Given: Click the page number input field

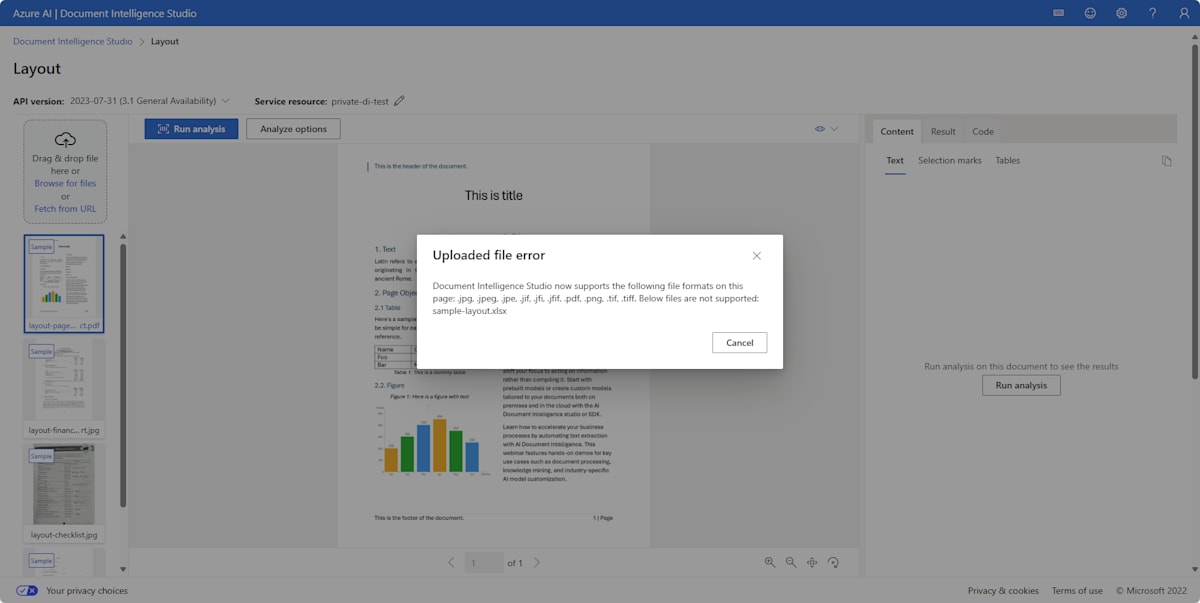Looking at the screenshot, I should coord(485,563).
